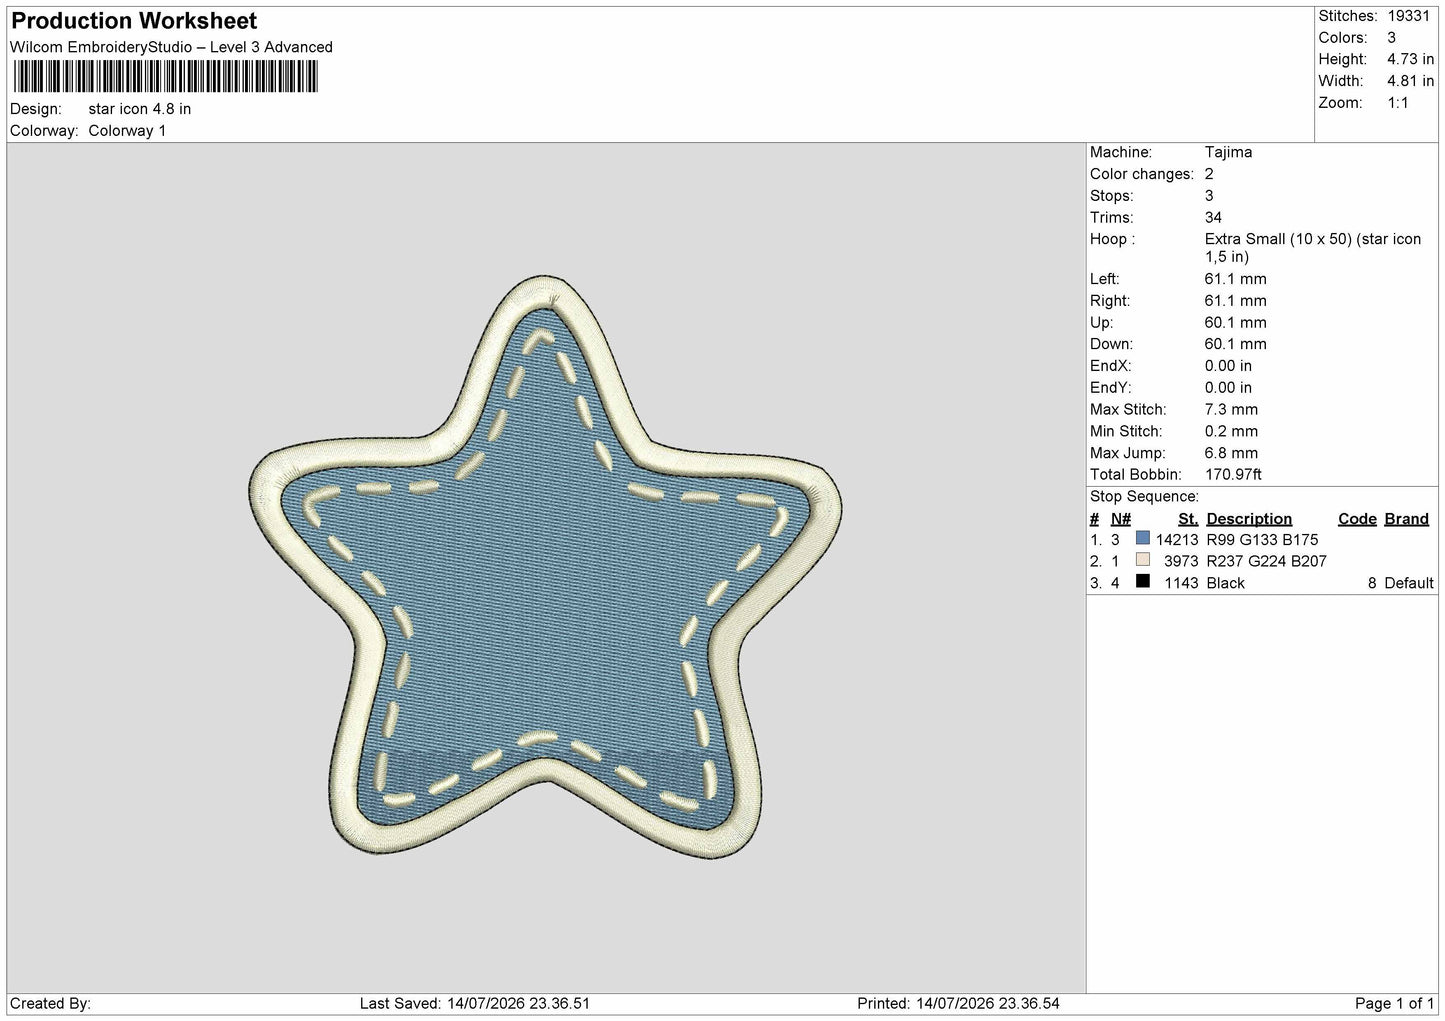The width and height of the screenshot is (1445, 1021).
Task: Click the Total Bobbin value 170.97ft
Action: (1233, 475)
